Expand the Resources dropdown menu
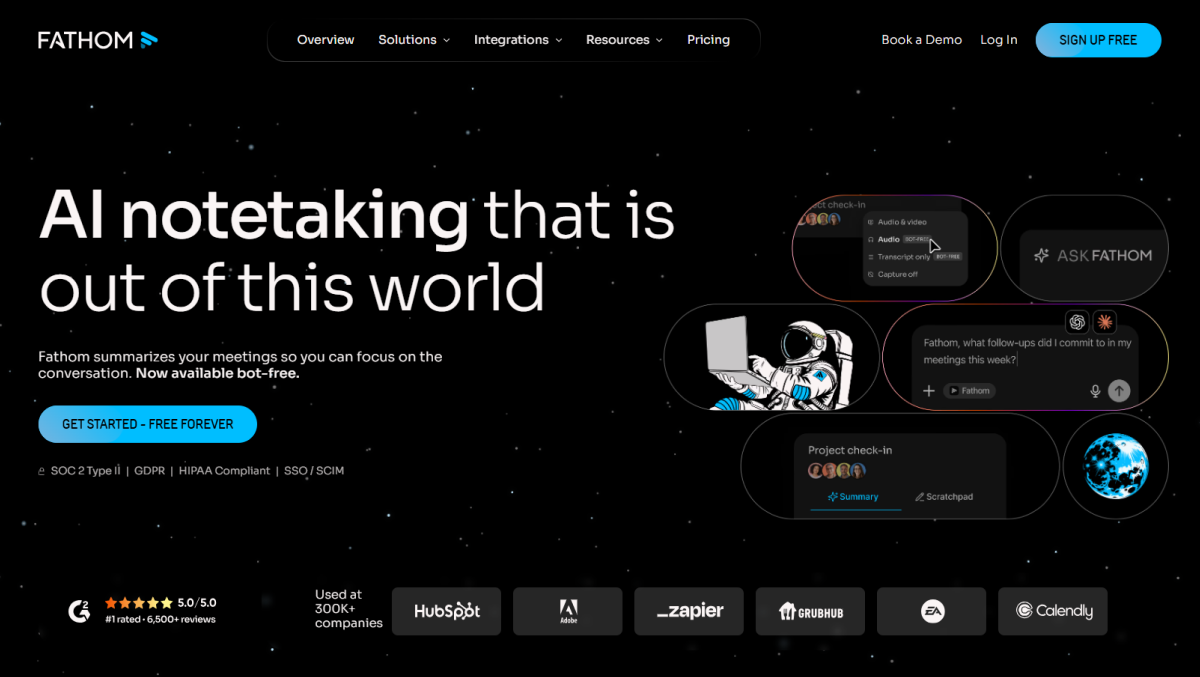Image resolution: width=1200 pixels, height=677 pixels. (624, 40)
